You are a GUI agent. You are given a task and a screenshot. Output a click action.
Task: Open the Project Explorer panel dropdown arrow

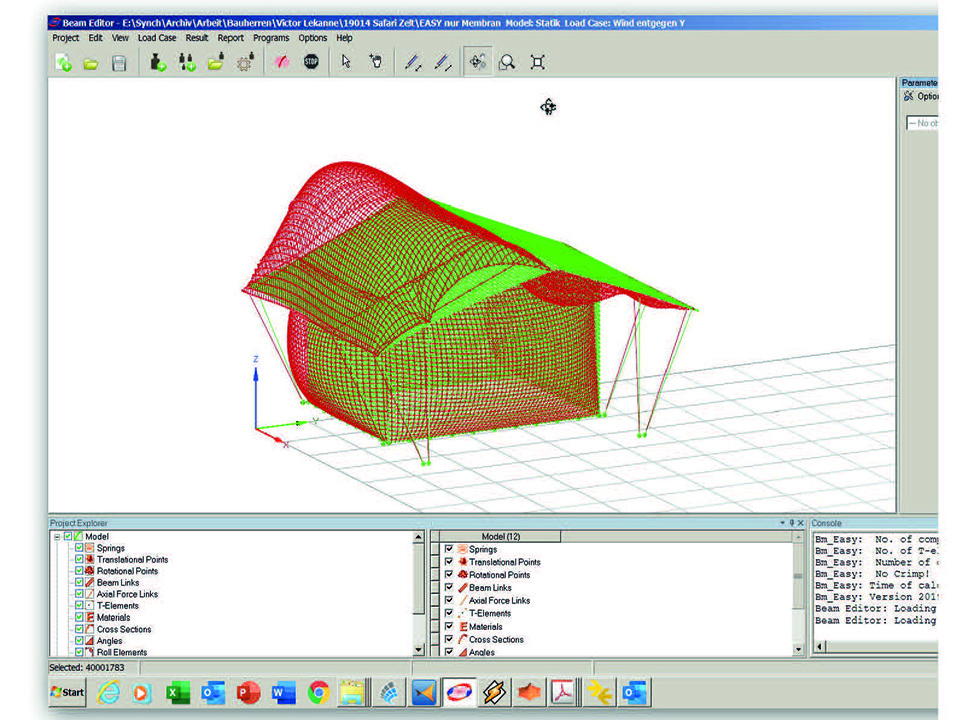point(783,523)
